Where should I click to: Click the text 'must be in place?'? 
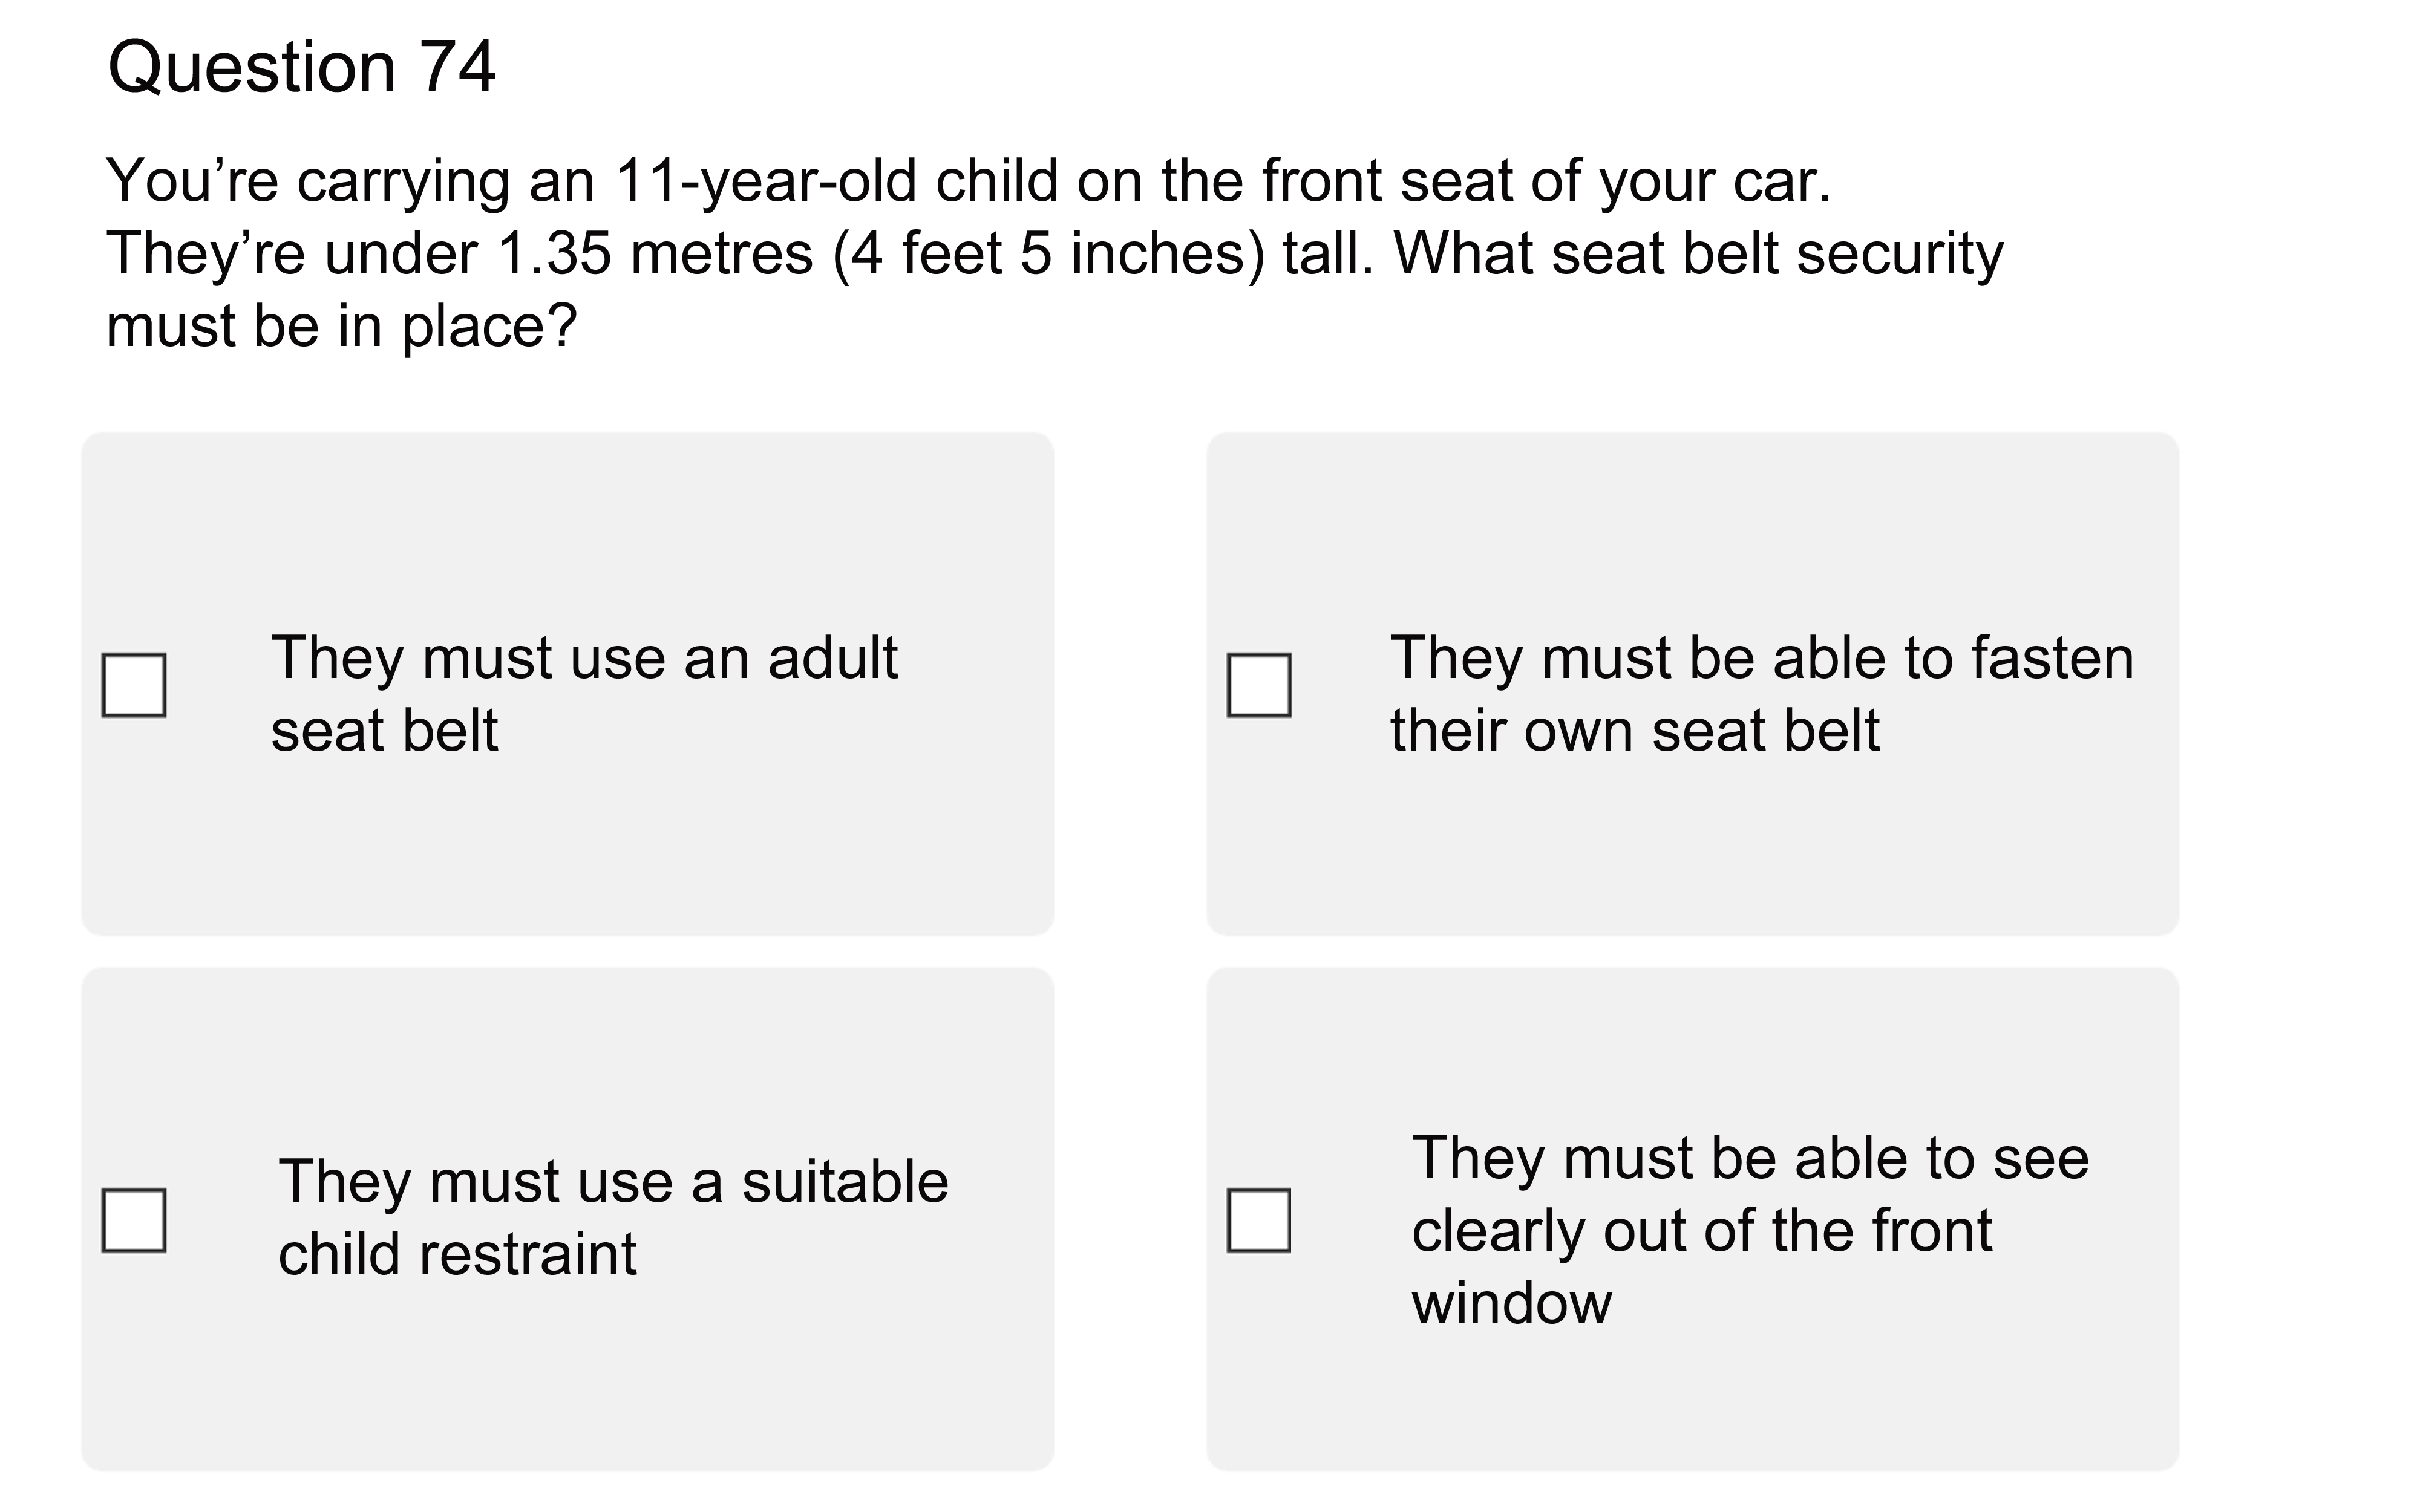pyautogui.click(x=342, y=326)
